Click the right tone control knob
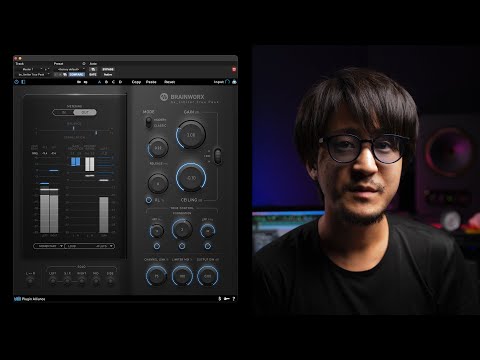Viewport: 480px width, 360px height. 208,231
